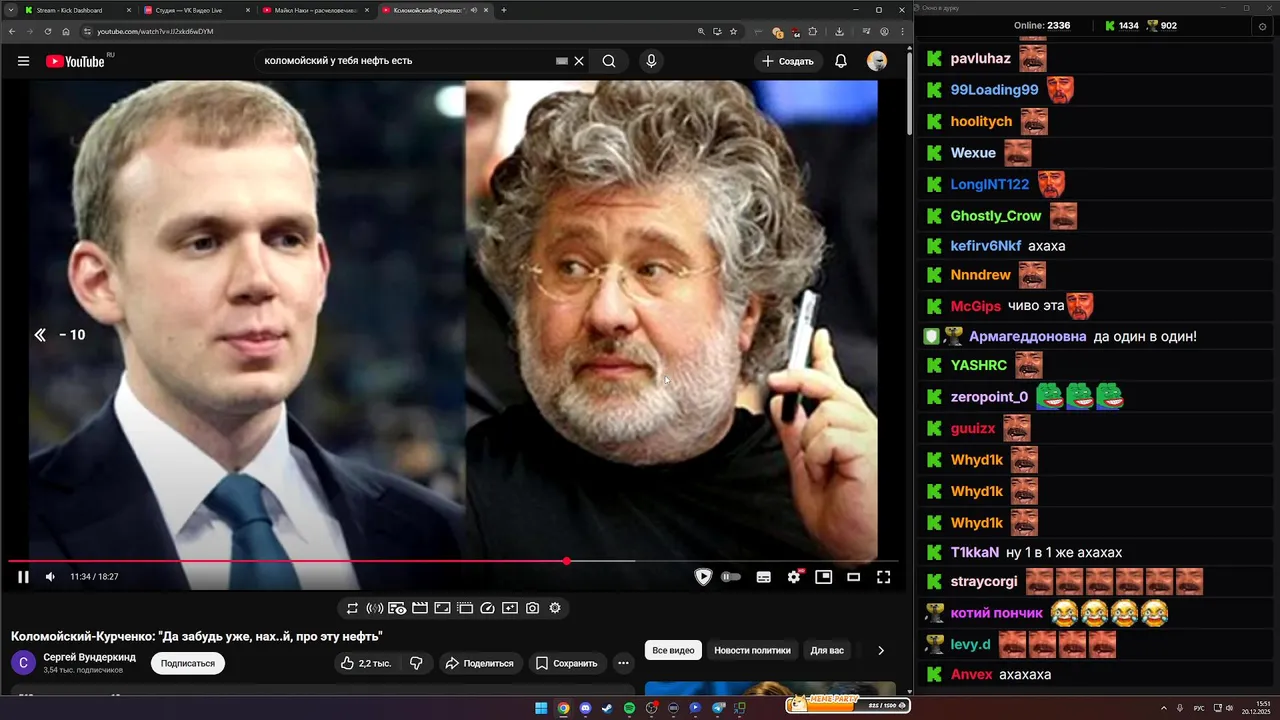Switch to Stream - Kick Dashboard tab
Screen dimensions: 1280x720
pos(77,10)
